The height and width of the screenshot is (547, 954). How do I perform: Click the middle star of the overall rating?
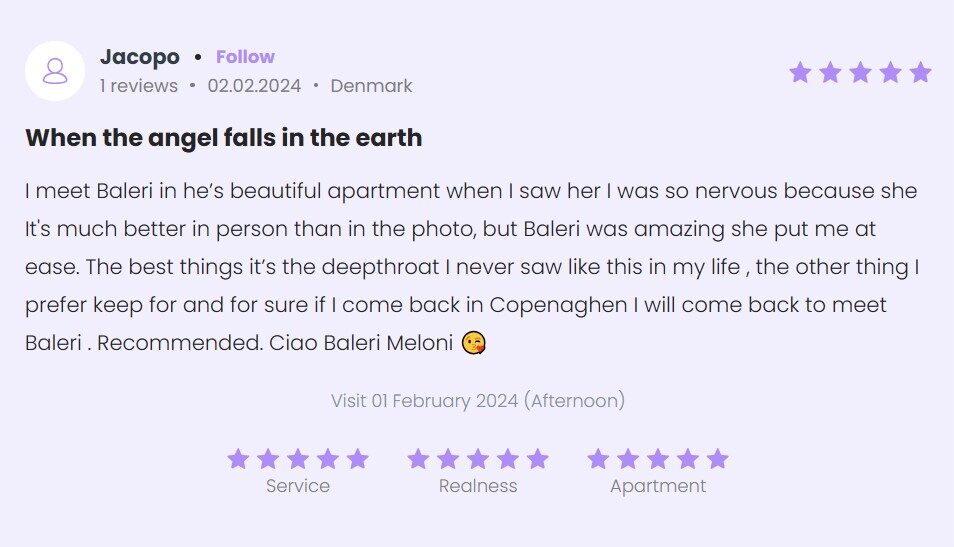[860, 73]
